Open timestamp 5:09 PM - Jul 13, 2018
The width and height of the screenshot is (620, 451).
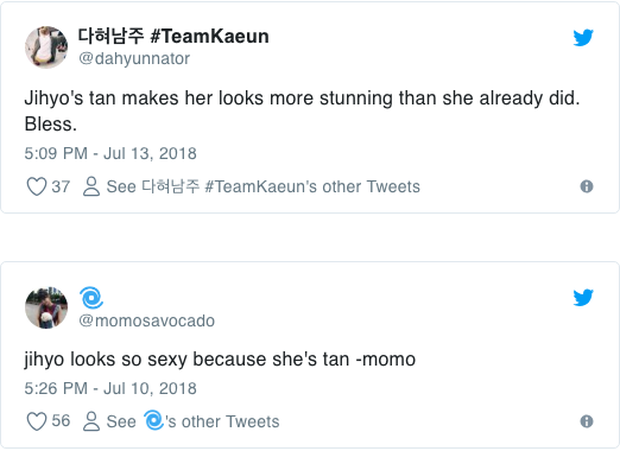(x=110, y=154)
